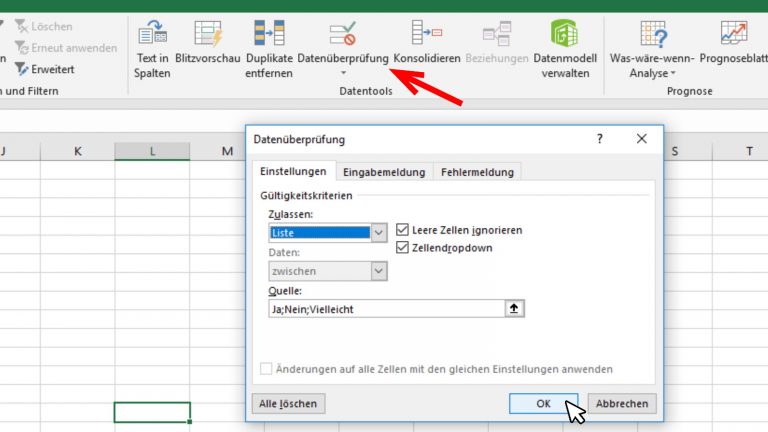Click Datenmodell verwalten icon
Viewport: 768px width, 432px height.
coord(565,36)
